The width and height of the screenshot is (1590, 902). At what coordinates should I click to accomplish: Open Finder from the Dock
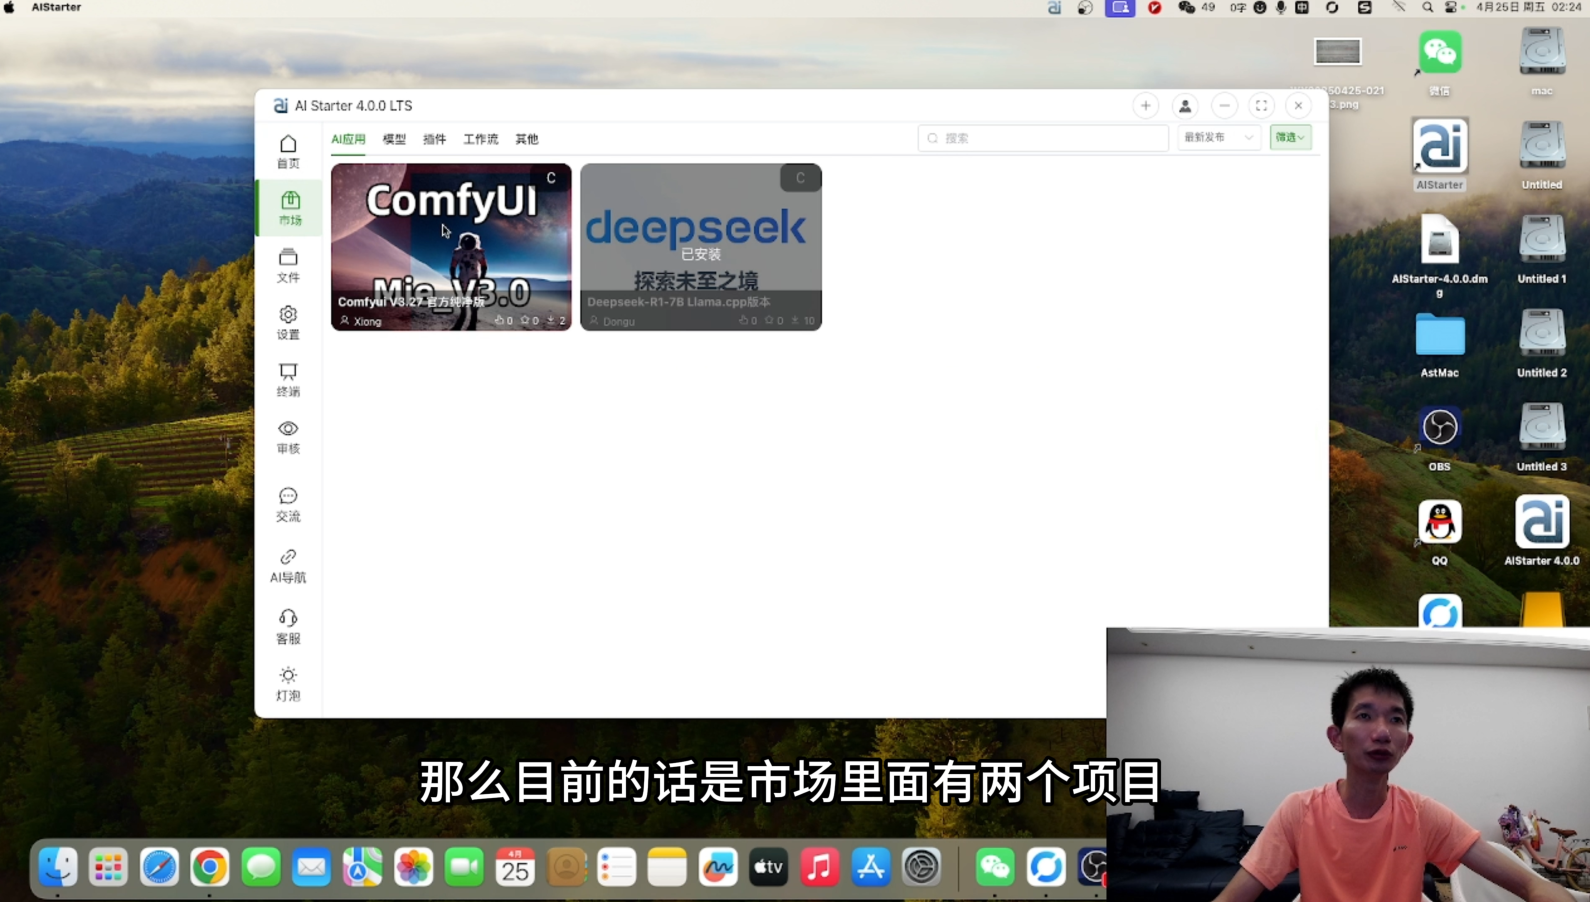click(58, 867)
